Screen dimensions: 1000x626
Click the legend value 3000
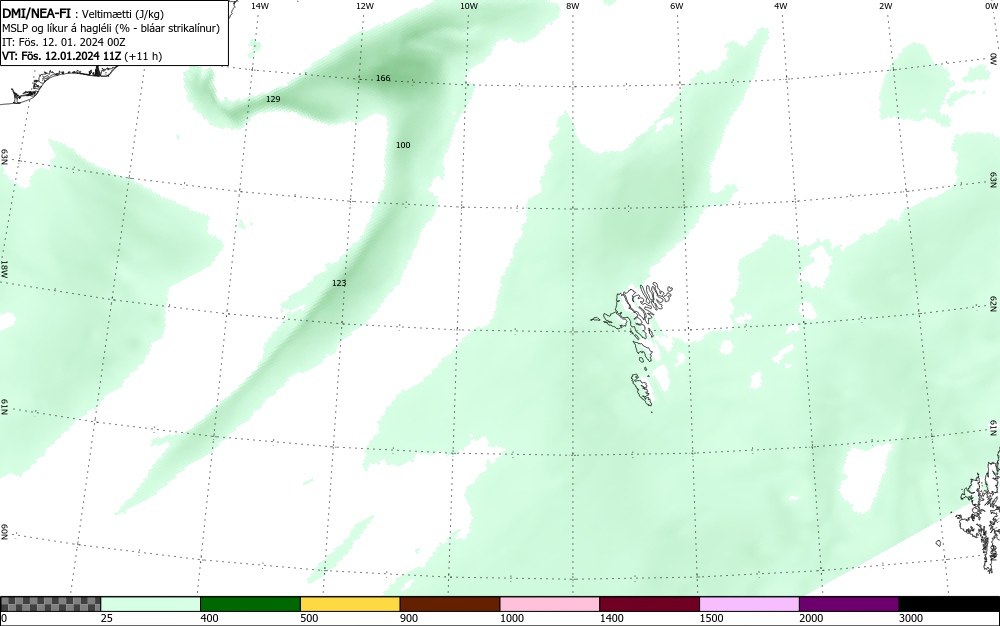coord(911,618)
